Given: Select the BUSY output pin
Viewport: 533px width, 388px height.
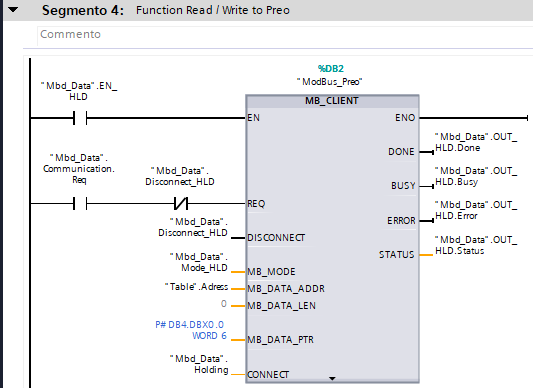Looking at the screenshot, I should click(403, 186).
